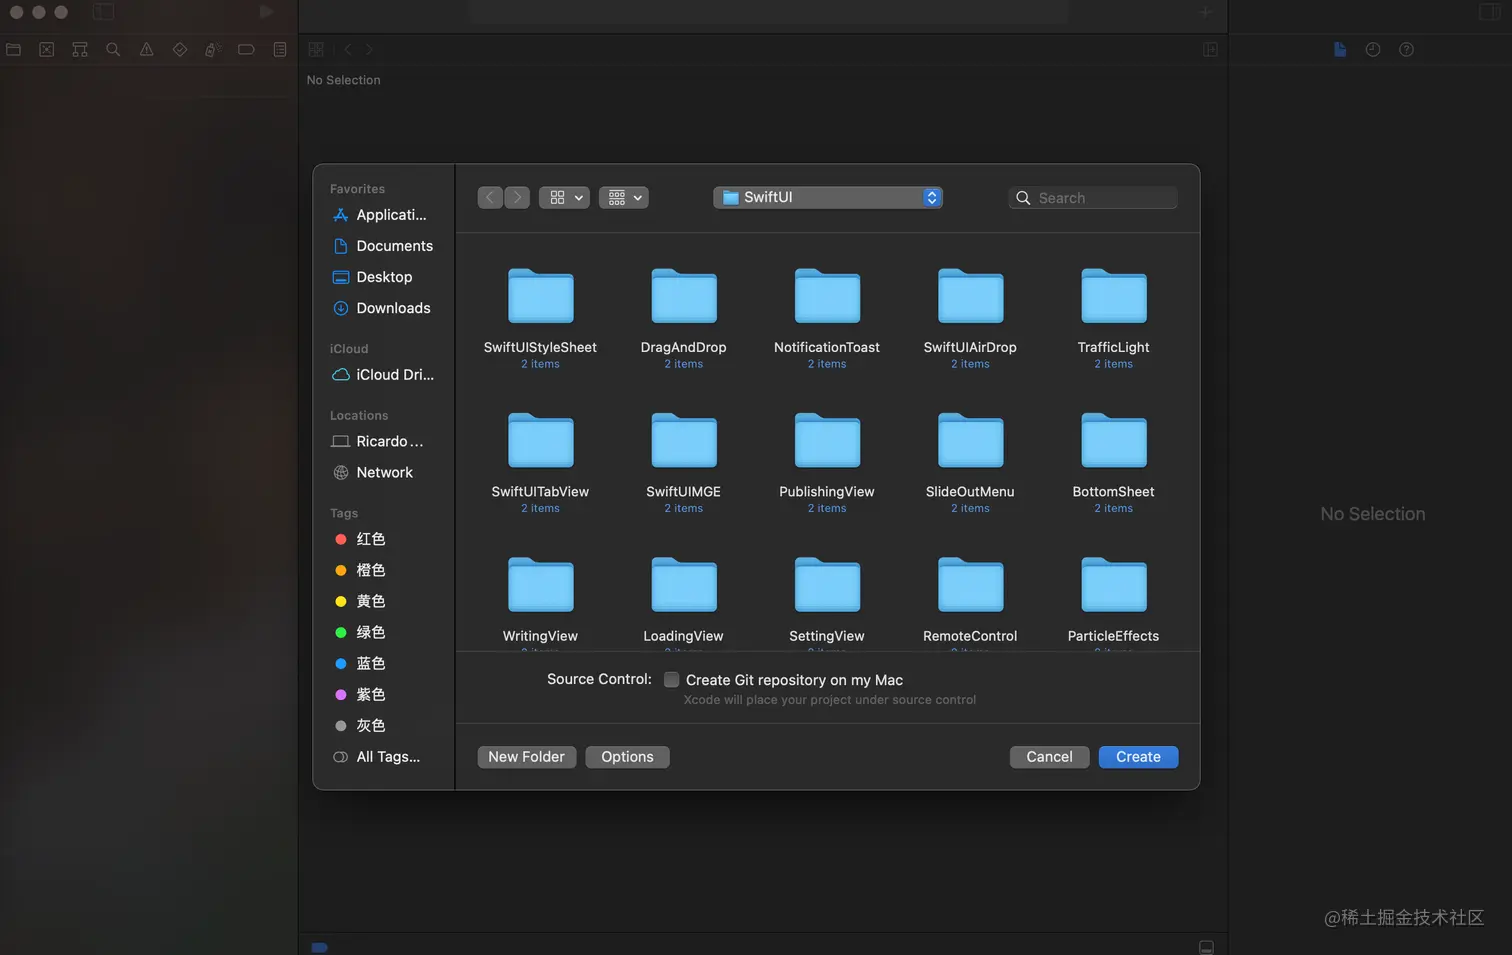Open the Source Control navigator icon

tap(46, 49)
